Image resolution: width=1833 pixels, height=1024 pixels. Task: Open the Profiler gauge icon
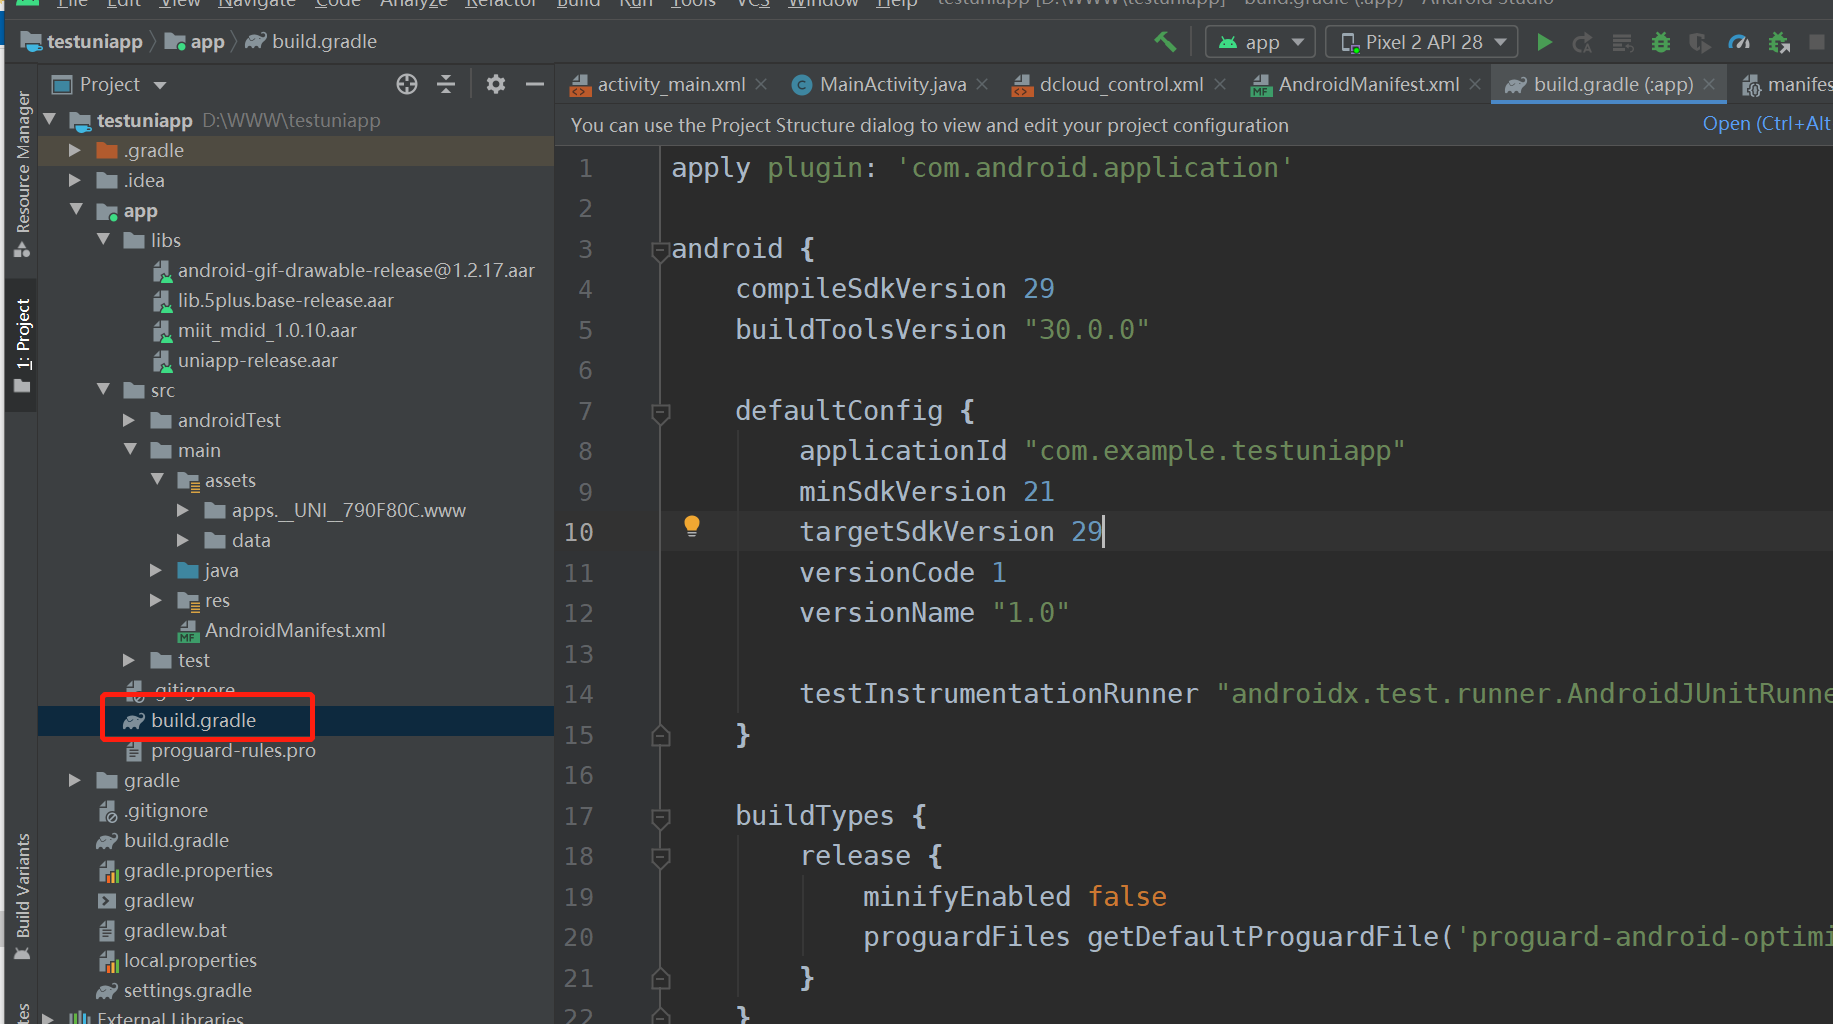[1739, 42]
